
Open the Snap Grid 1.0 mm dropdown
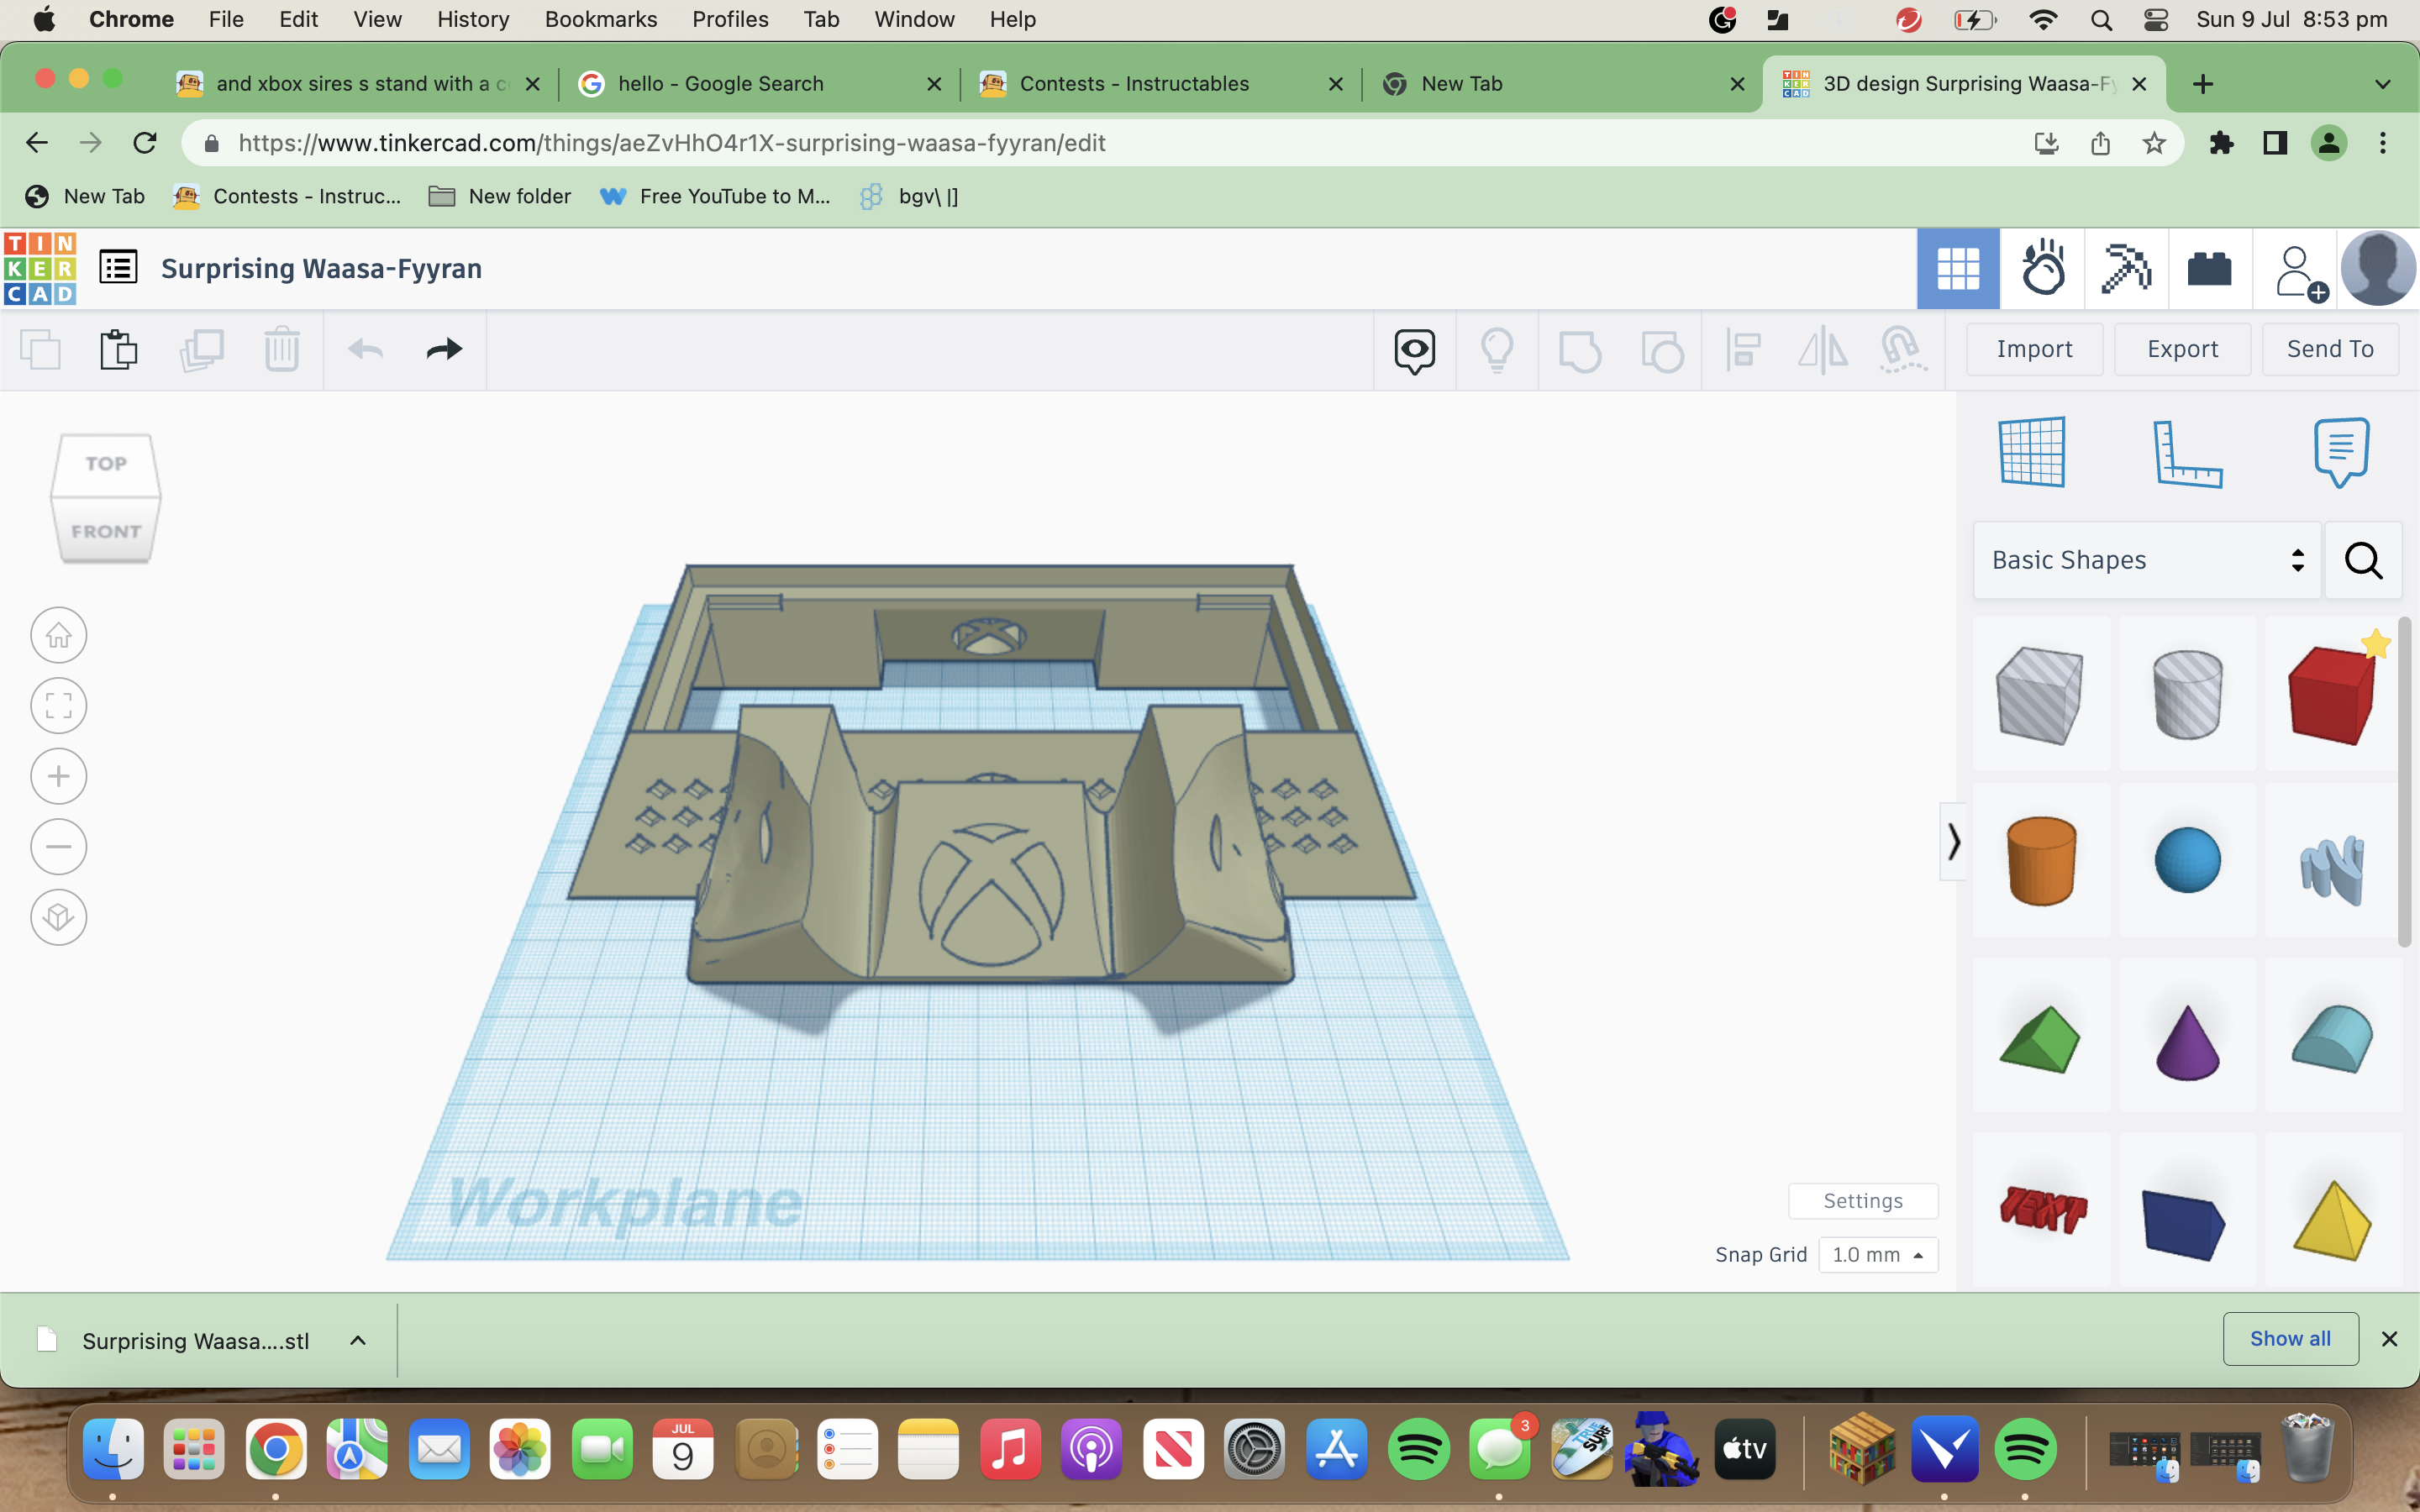pyautogui.click(x=1878, y=1254)
